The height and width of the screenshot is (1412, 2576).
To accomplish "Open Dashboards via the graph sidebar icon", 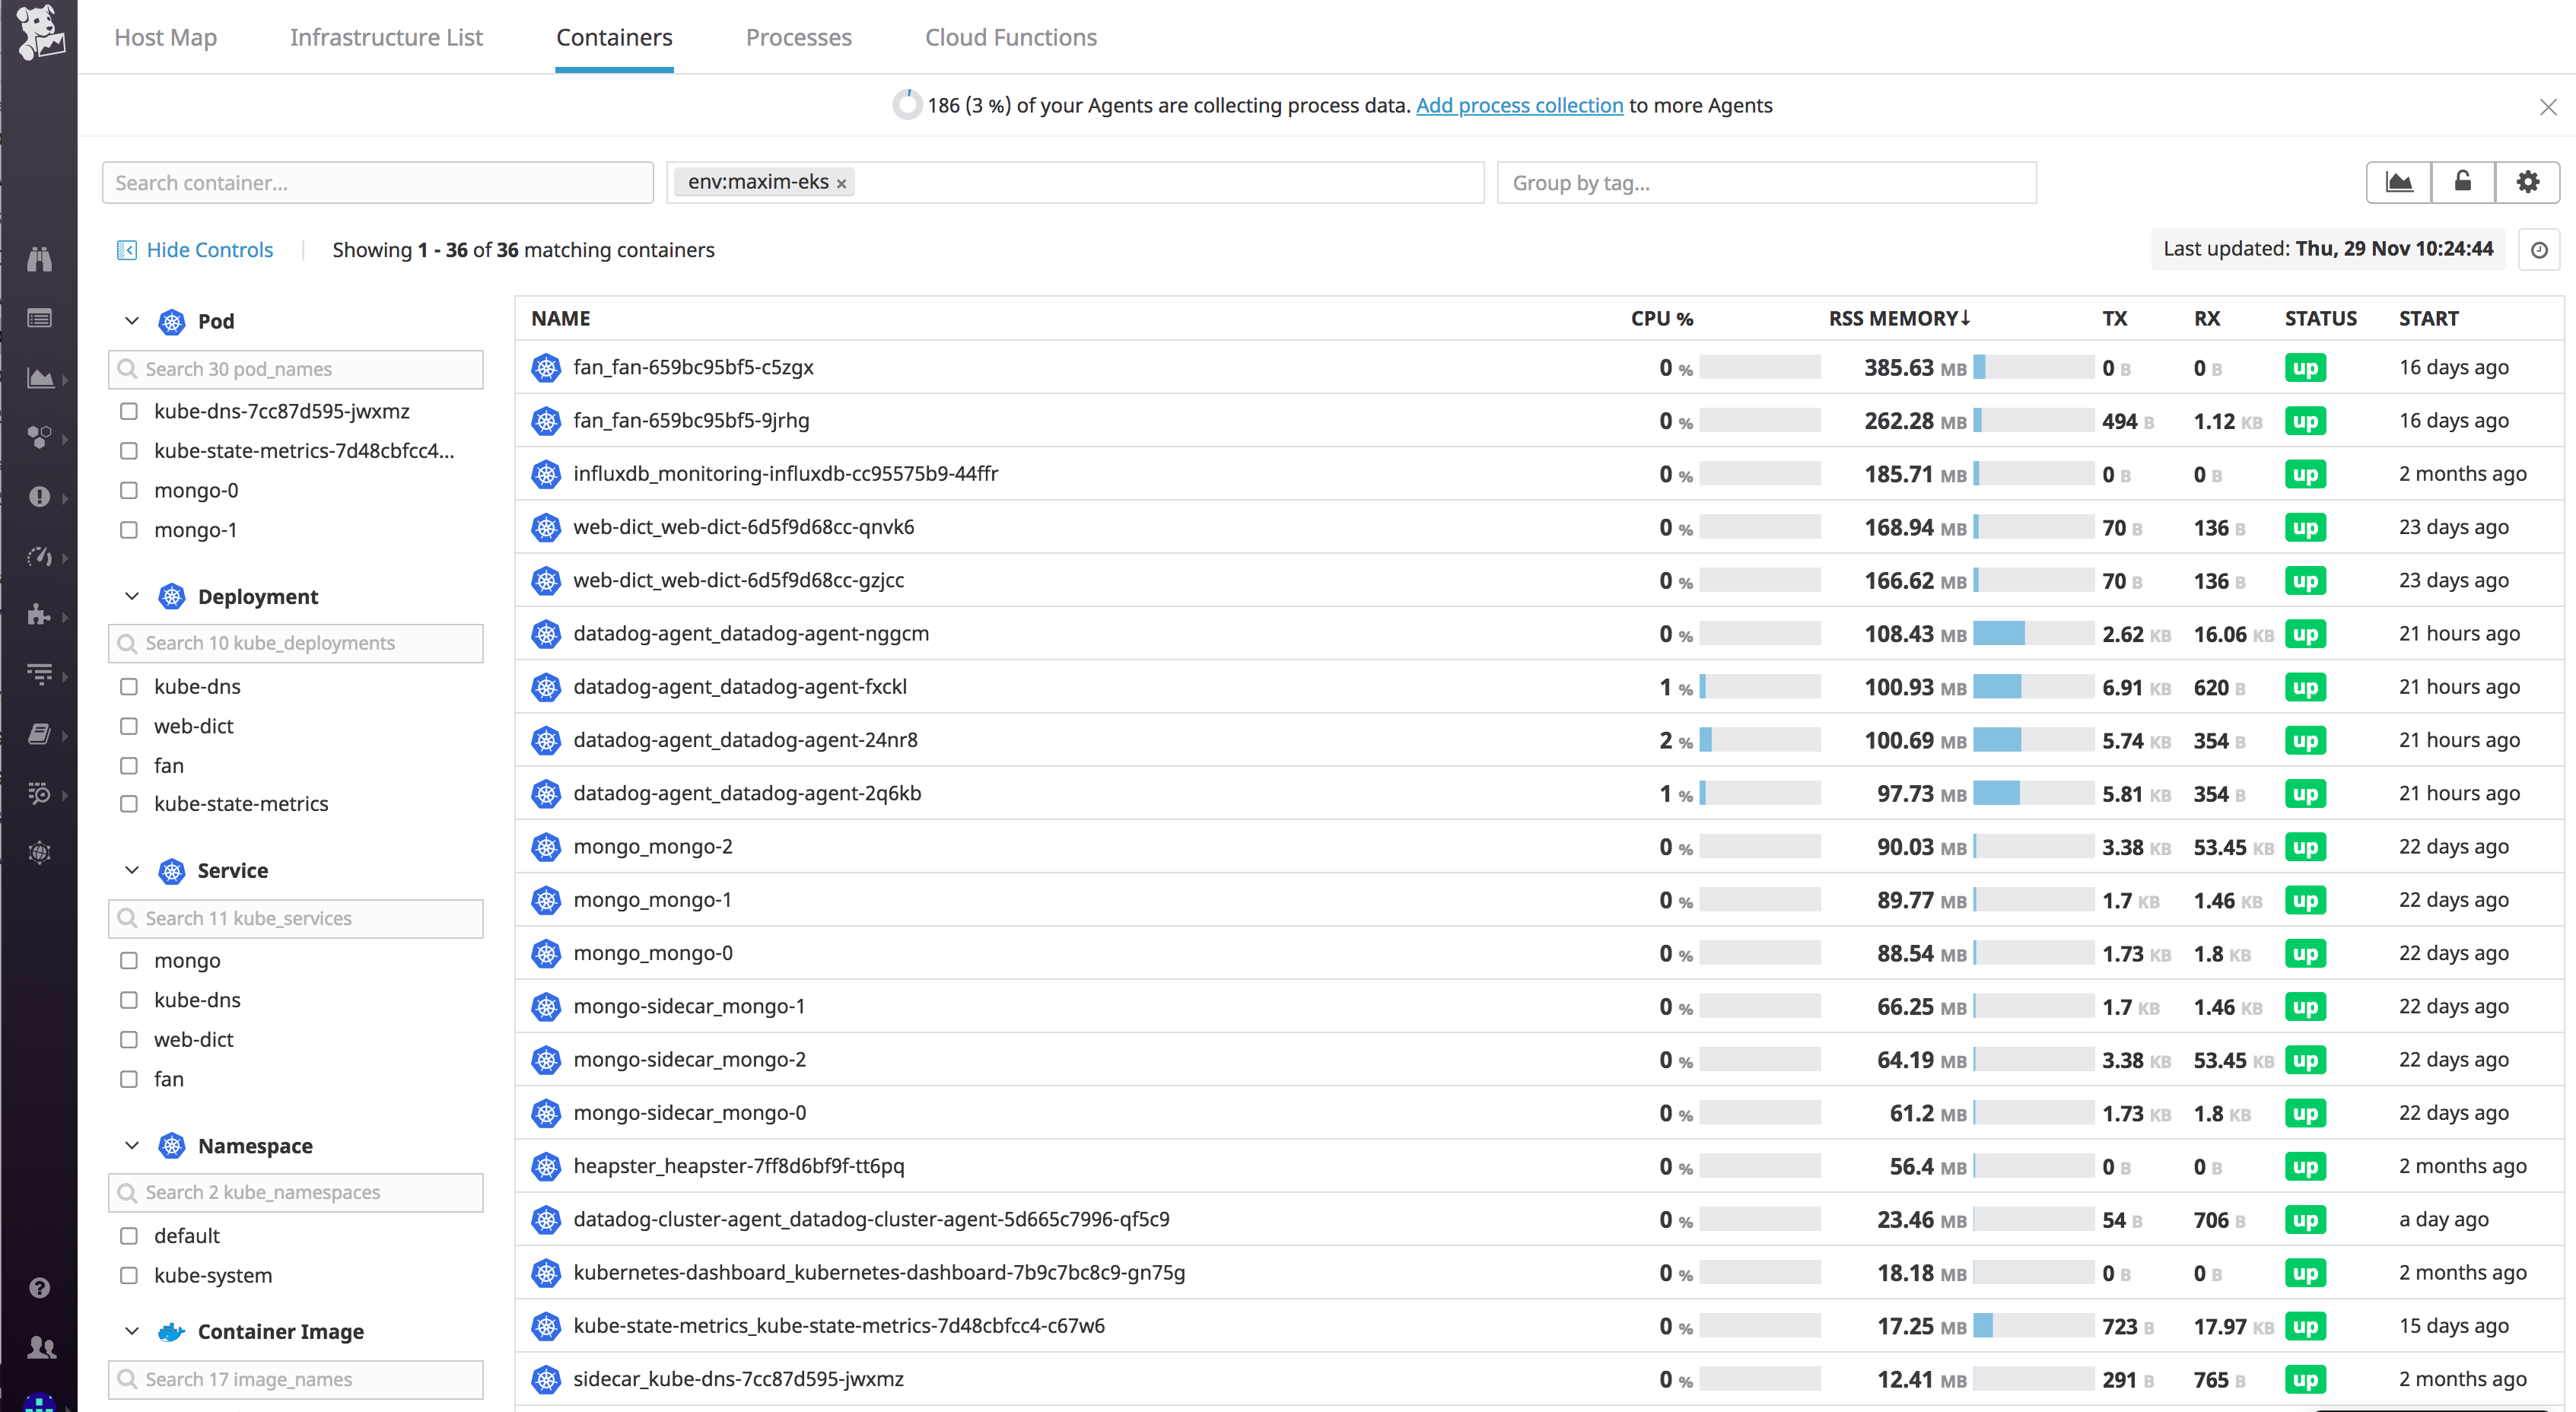I will [x=40, y=378].
